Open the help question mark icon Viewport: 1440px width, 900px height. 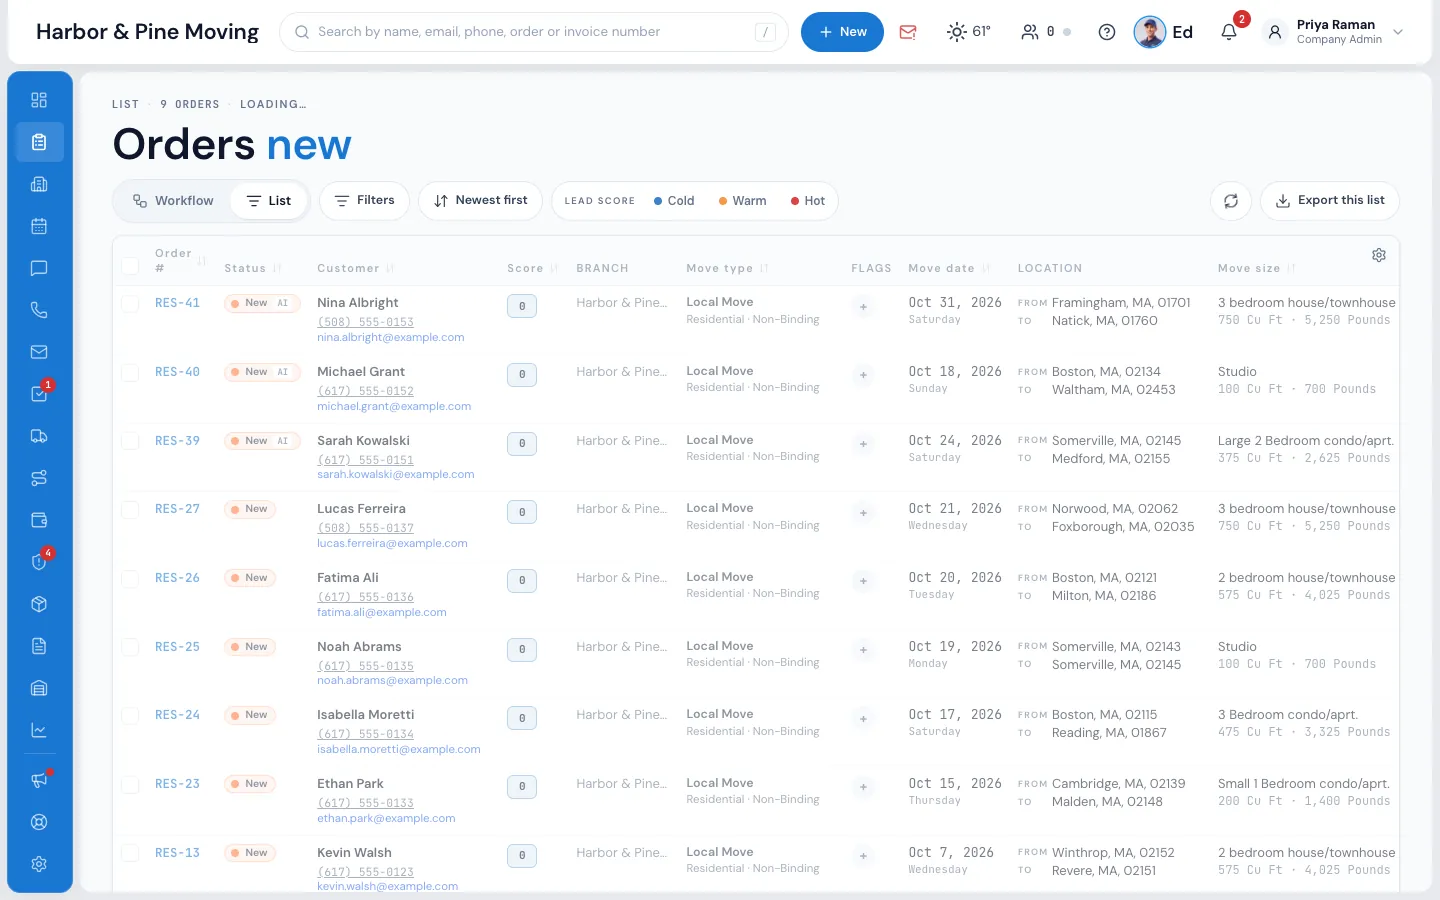[1107, 32]
